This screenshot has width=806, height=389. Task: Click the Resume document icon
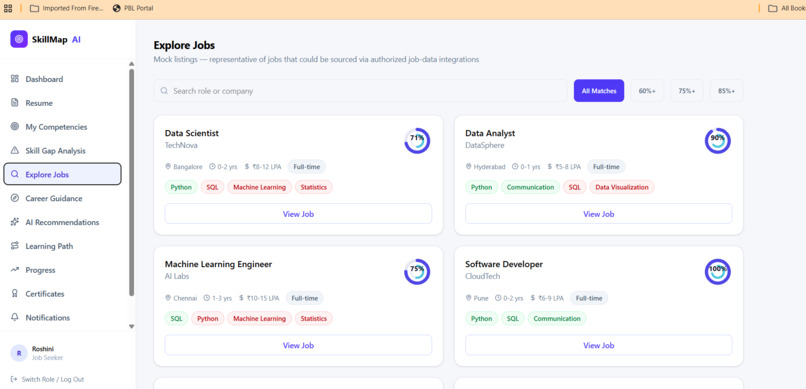[x=15, y=103]
